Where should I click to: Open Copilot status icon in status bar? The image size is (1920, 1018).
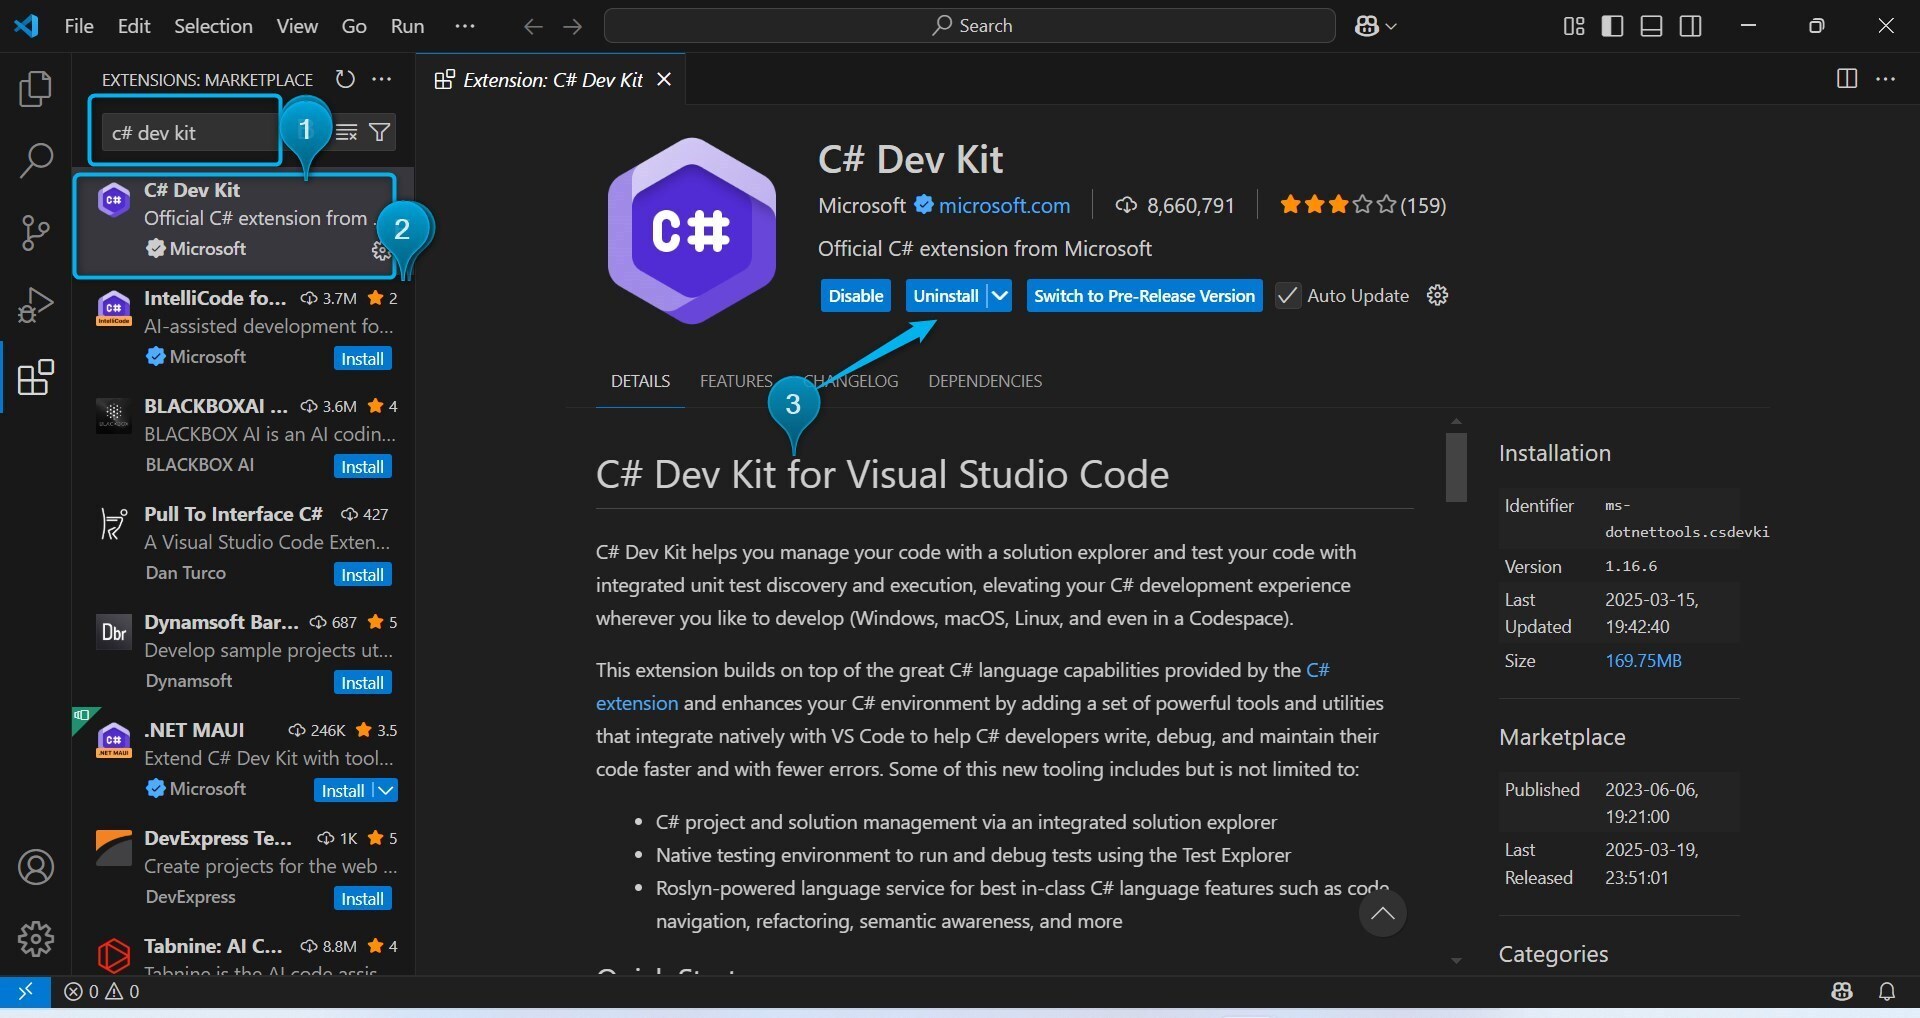click(x=1842, y=991)
